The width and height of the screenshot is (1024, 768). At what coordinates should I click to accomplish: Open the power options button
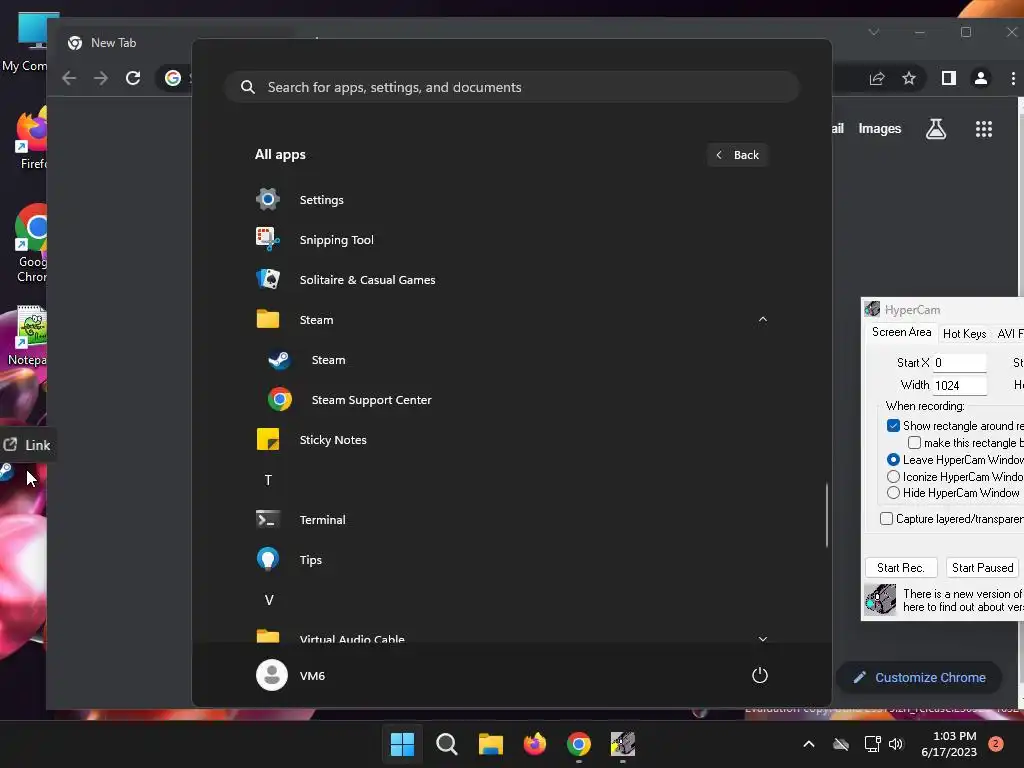pyautogui.click(x=760, y=675)
